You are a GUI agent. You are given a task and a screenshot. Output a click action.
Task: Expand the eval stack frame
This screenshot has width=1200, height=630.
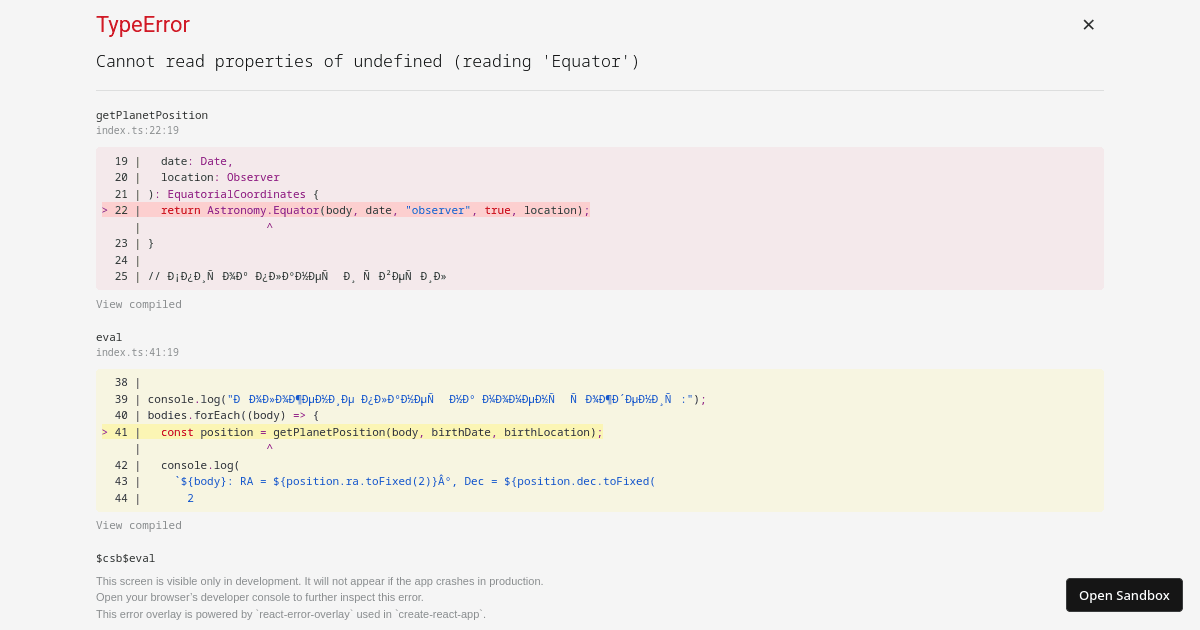(109, 337)
